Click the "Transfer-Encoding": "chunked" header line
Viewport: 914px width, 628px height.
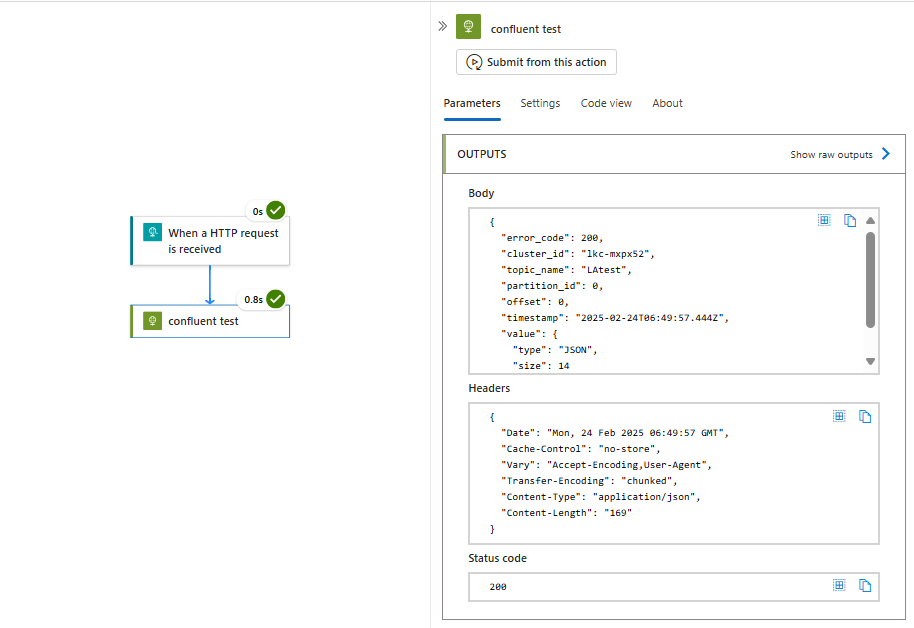pyautogui.click(x=589, y=481)
